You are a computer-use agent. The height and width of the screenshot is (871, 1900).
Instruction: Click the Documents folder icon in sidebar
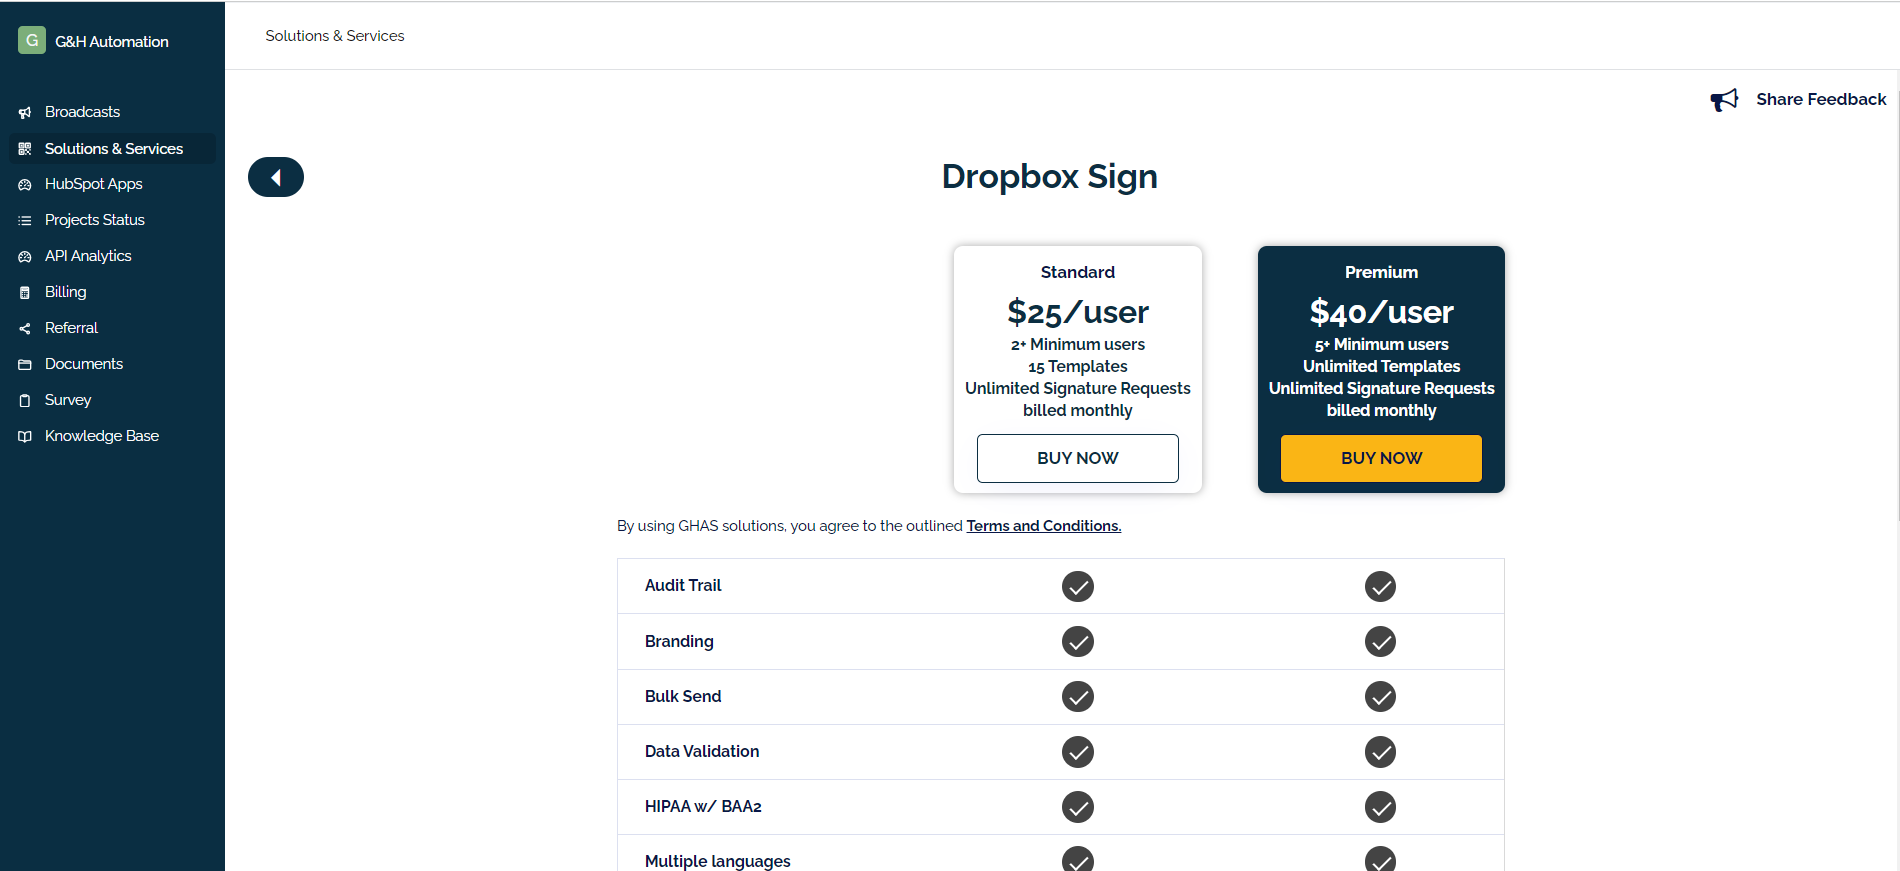(x=25, y=365)
